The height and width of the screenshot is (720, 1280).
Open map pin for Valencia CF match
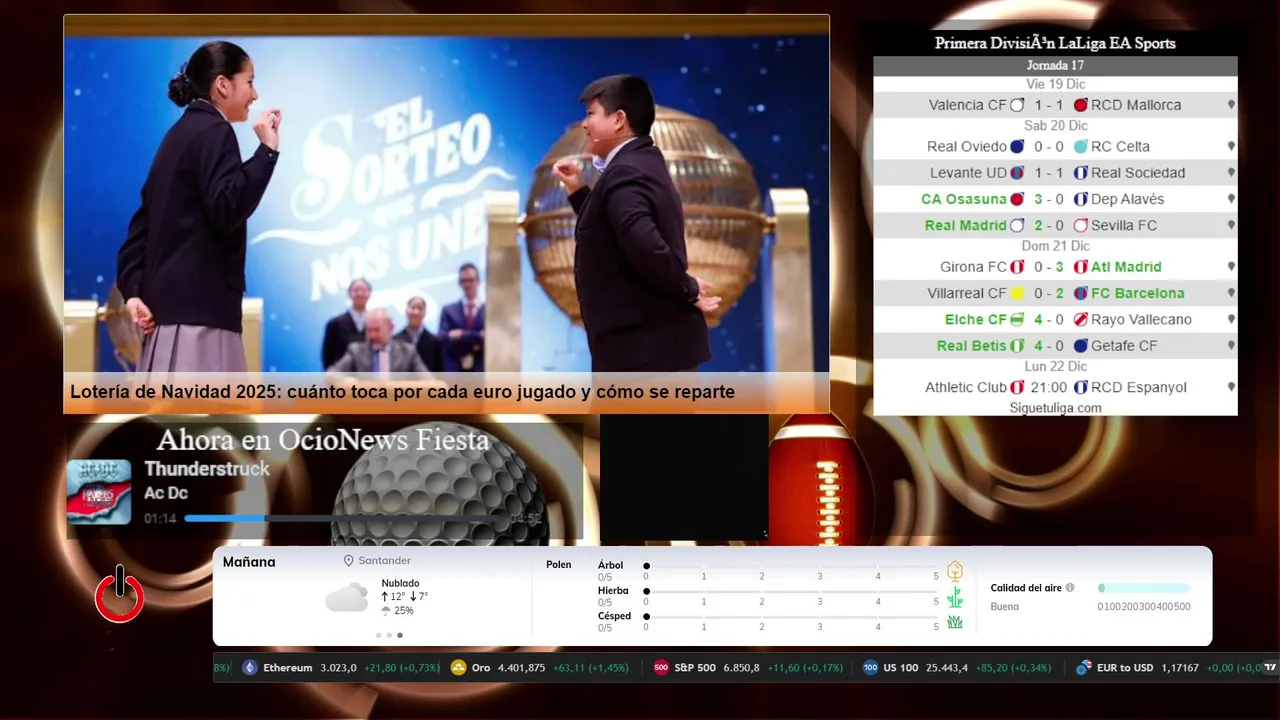click(x=1231, y=105)
